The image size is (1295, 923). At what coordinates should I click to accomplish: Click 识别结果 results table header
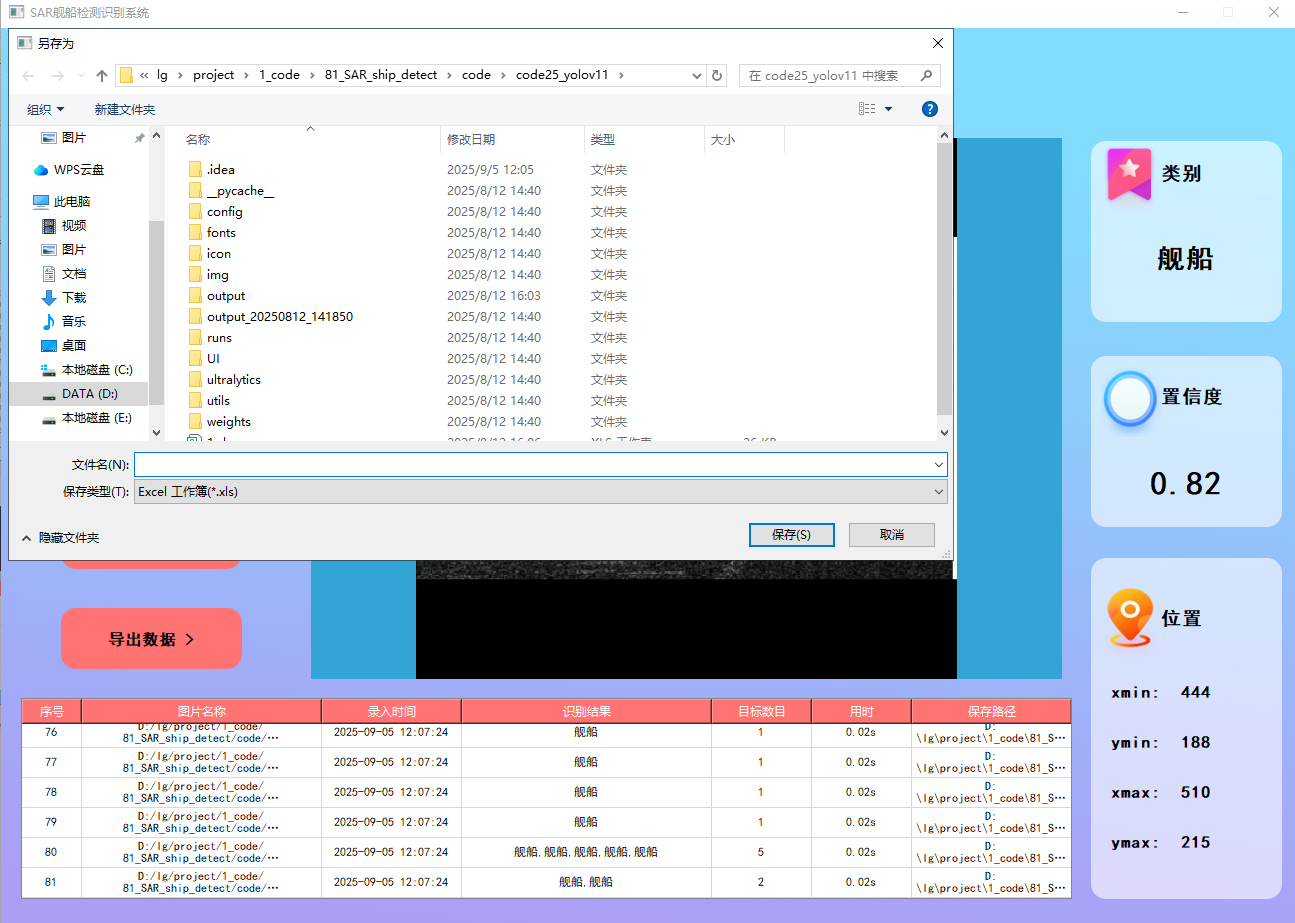pos(586,712)
